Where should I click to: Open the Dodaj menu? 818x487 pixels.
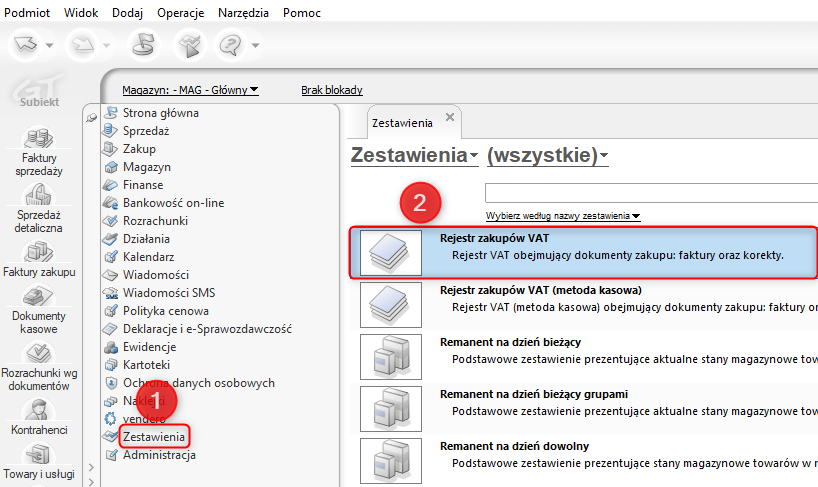pos(127,13)
